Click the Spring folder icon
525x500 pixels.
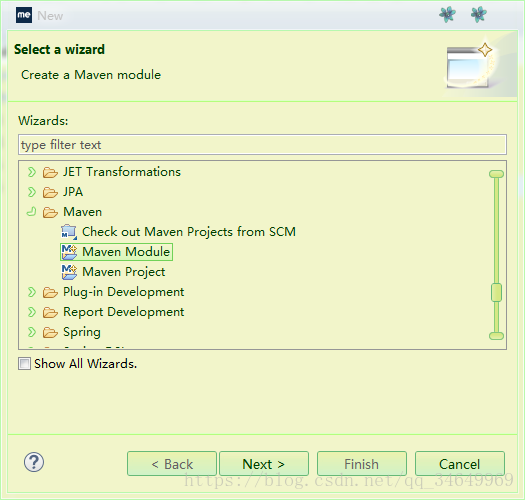click(50, 333)
